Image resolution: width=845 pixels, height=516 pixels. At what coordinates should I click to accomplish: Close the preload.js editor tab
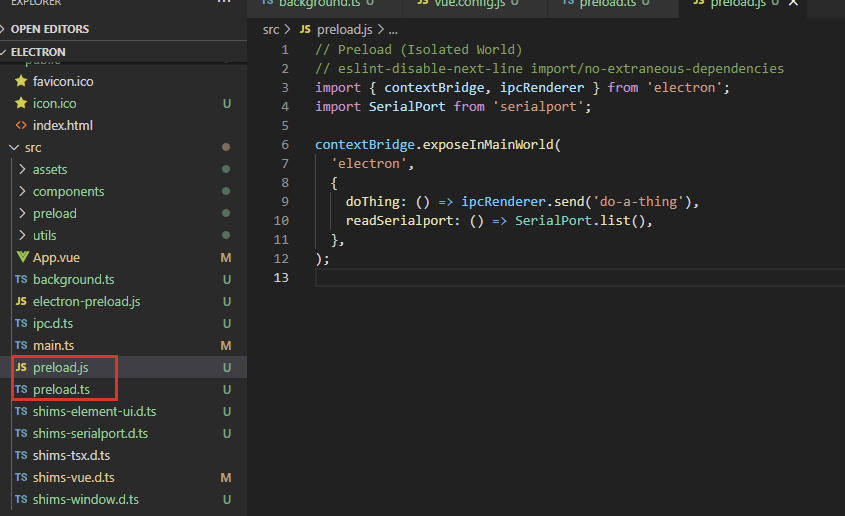[x=793, y=3]
